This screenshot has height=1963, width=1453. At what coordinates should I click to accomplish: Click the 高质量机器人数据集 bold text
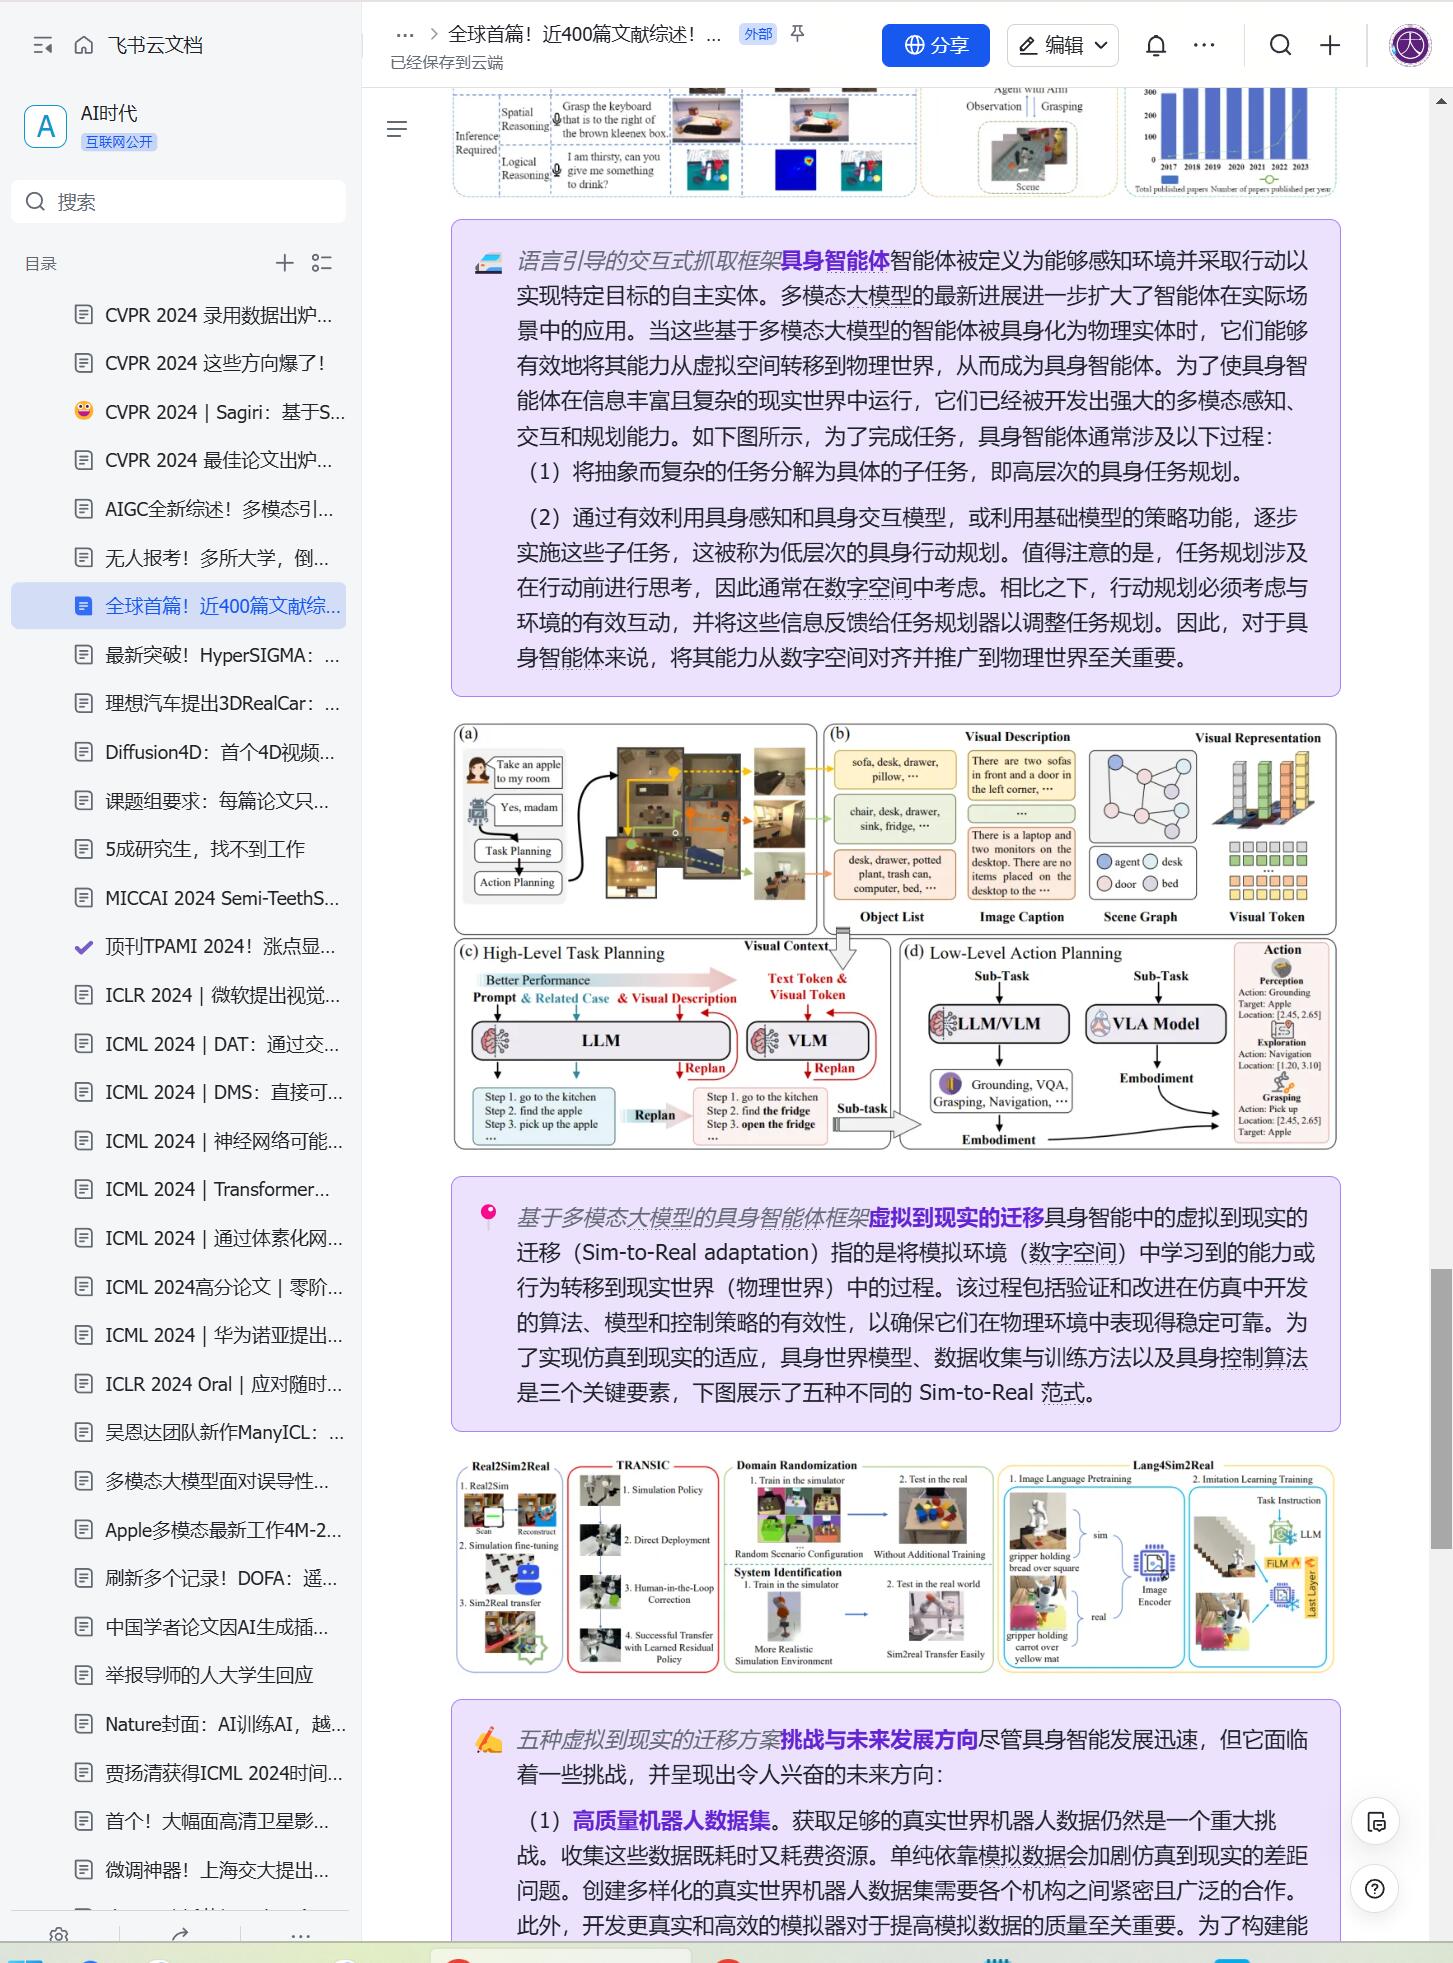671,1820
